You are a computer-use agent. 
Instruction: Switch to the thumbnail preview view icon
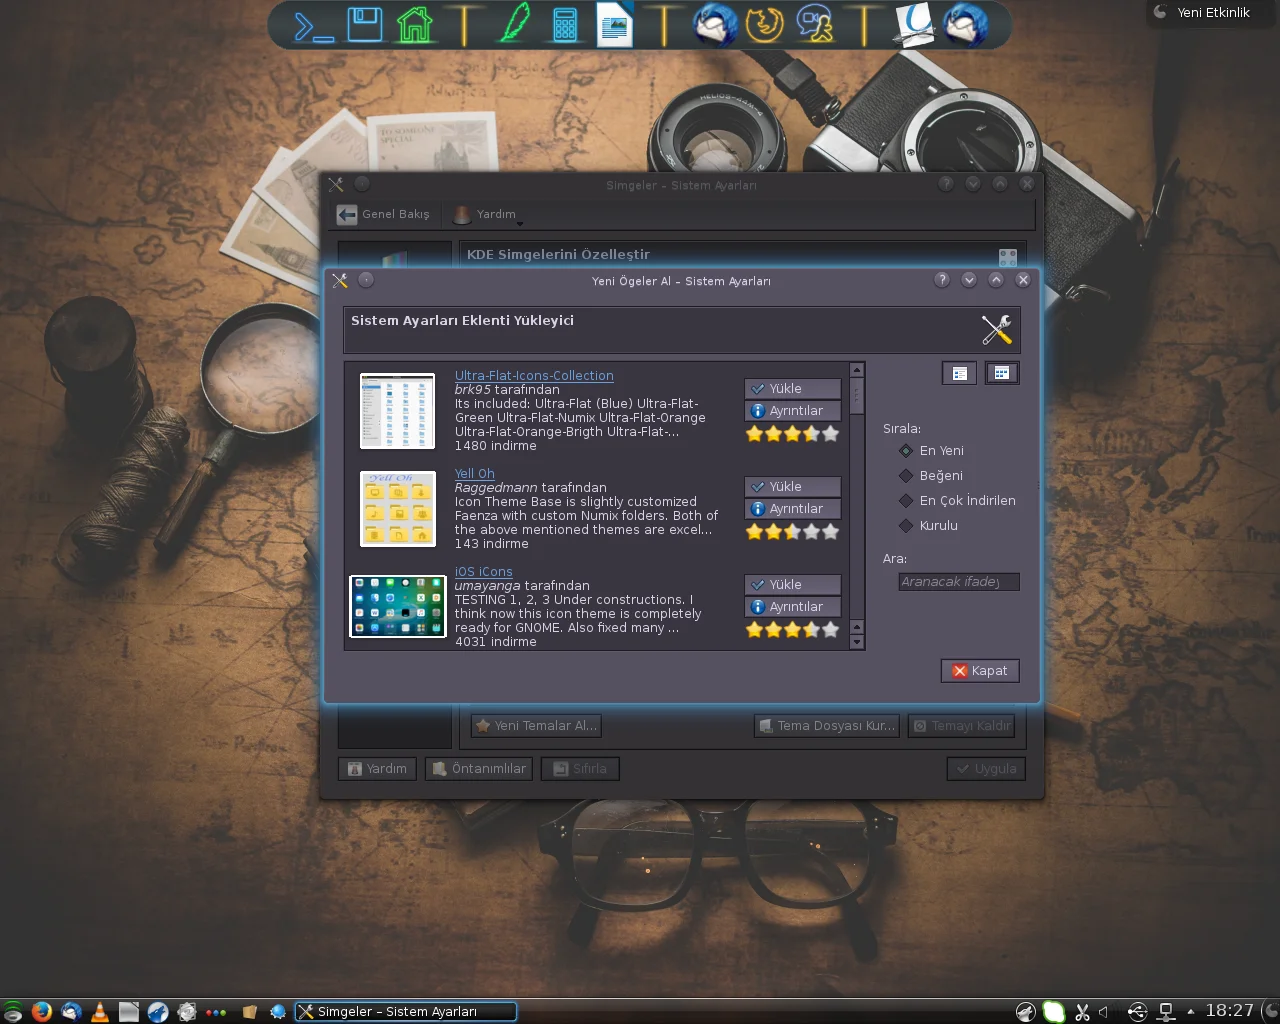click(x=1001, y=373)
